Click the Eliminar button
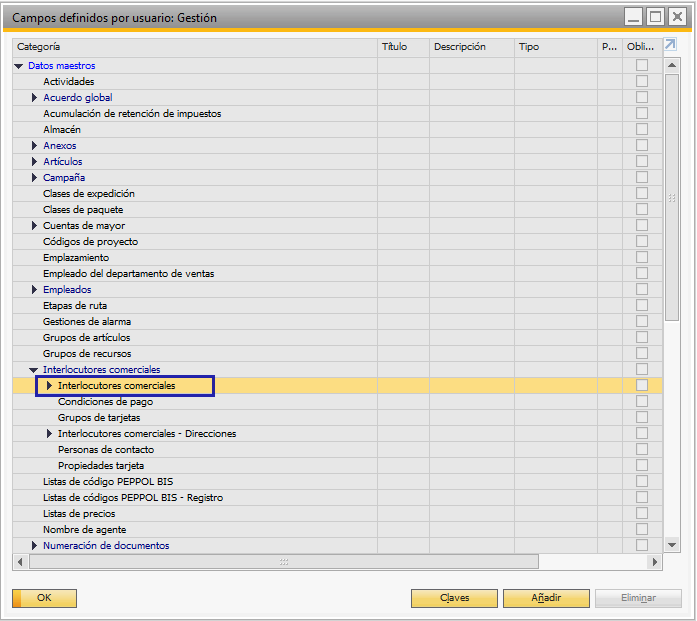The height and width of the screenshot is (621, 697). coord(638,598)
